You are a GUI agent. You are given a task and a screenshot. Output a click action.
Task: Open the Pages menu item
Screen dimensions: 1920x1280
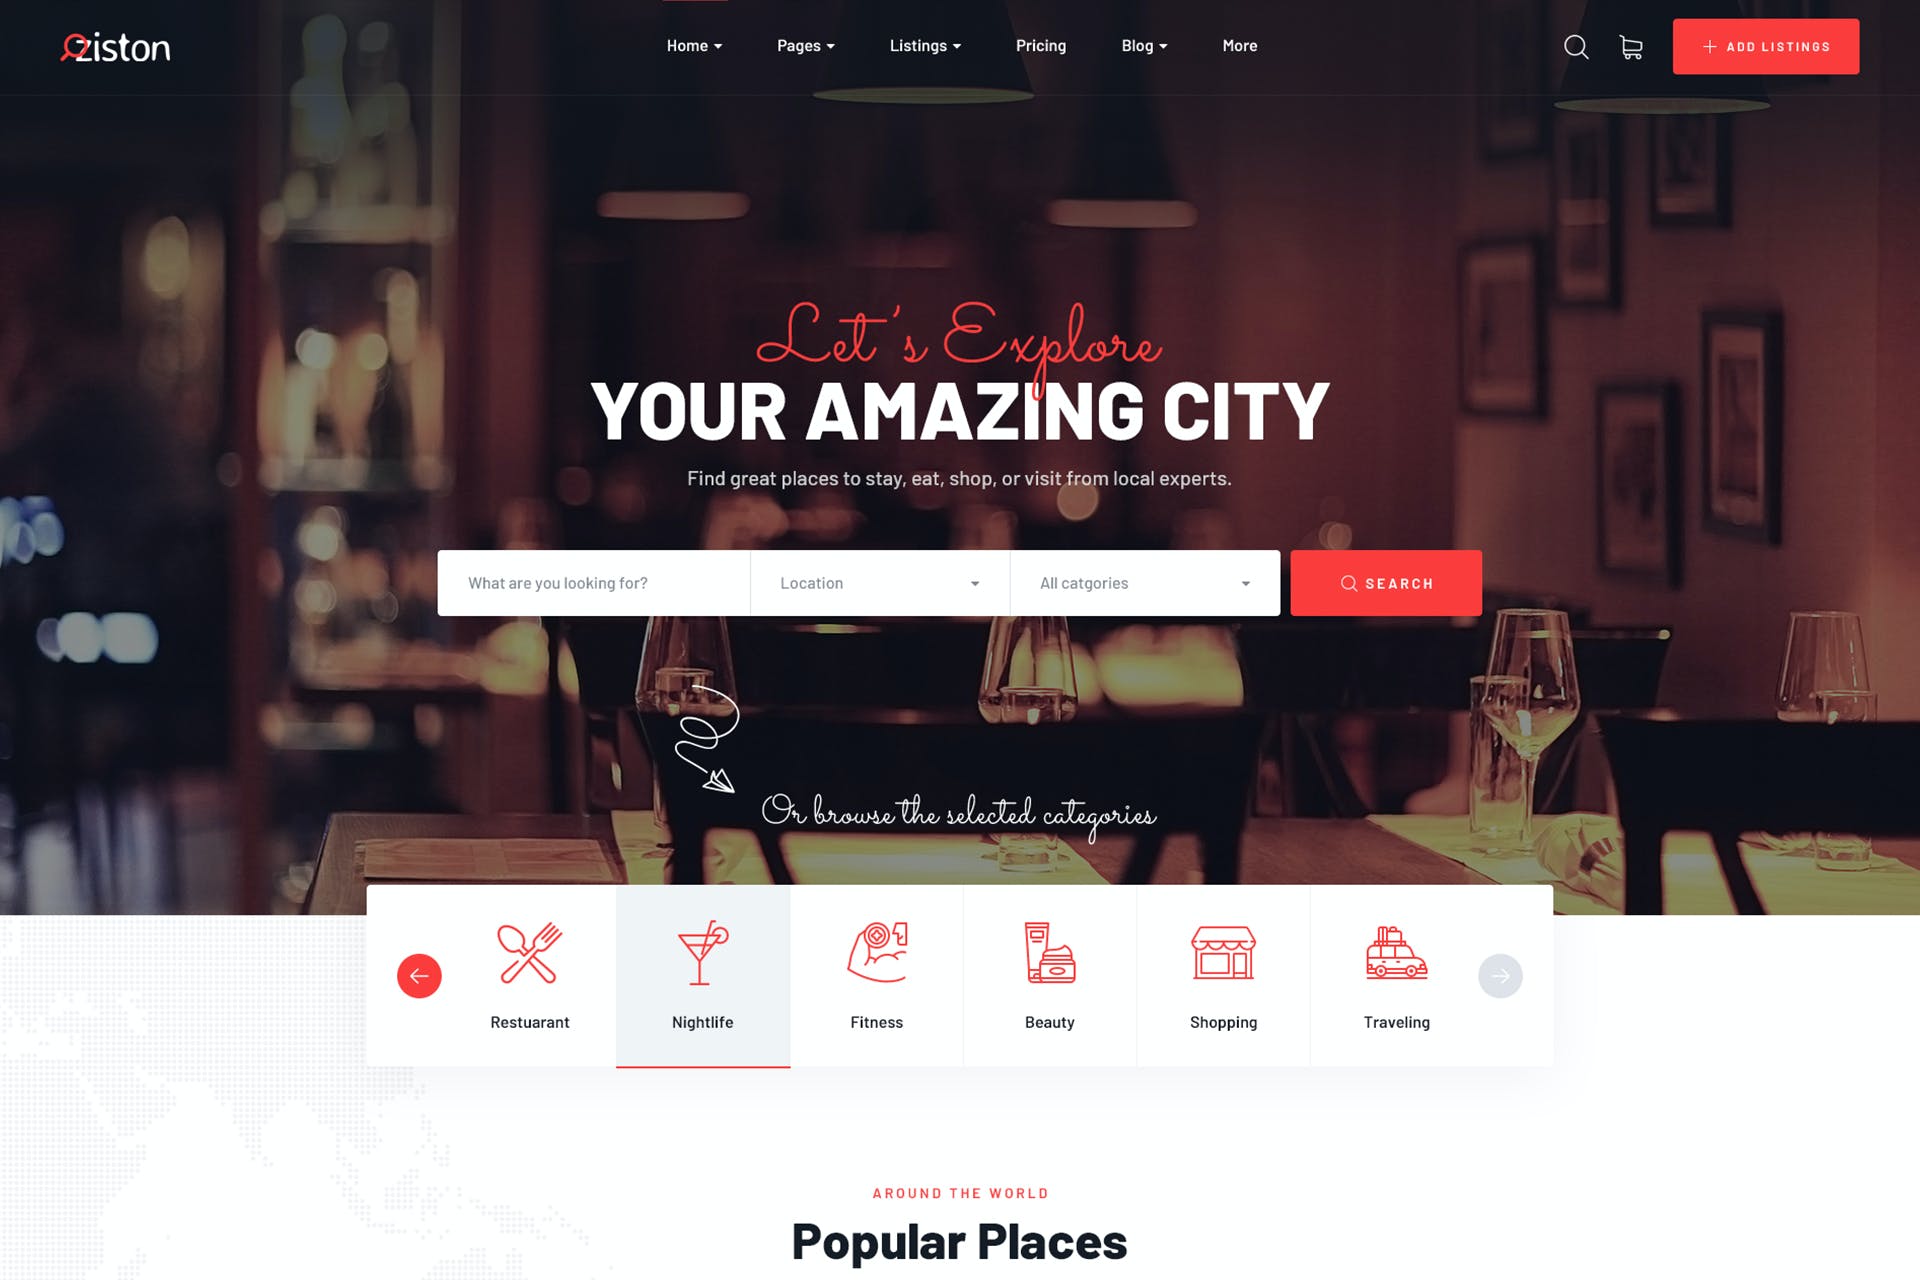[804, 44]
